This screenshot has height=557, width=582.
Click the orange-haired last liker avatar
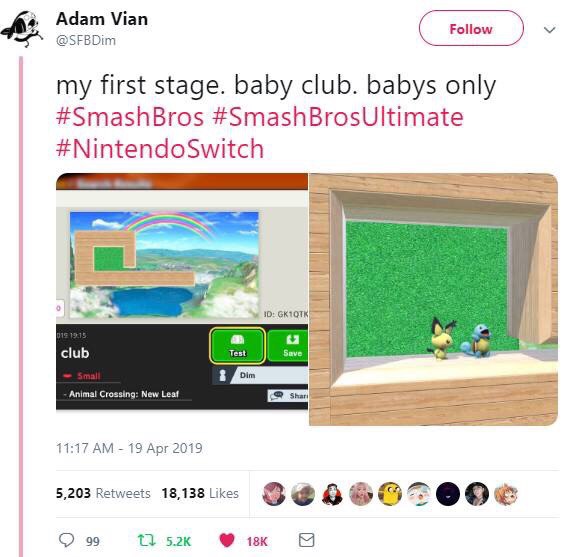tap(506, 494)
